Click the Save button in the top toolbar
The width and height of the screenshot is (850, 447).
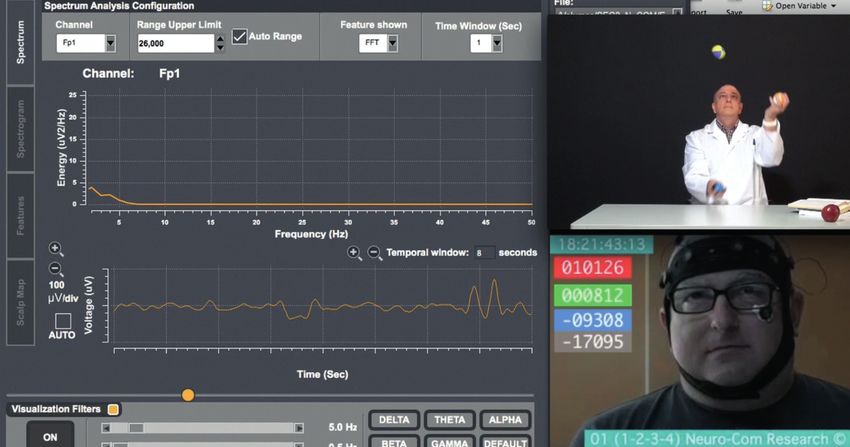click(734, 10)
